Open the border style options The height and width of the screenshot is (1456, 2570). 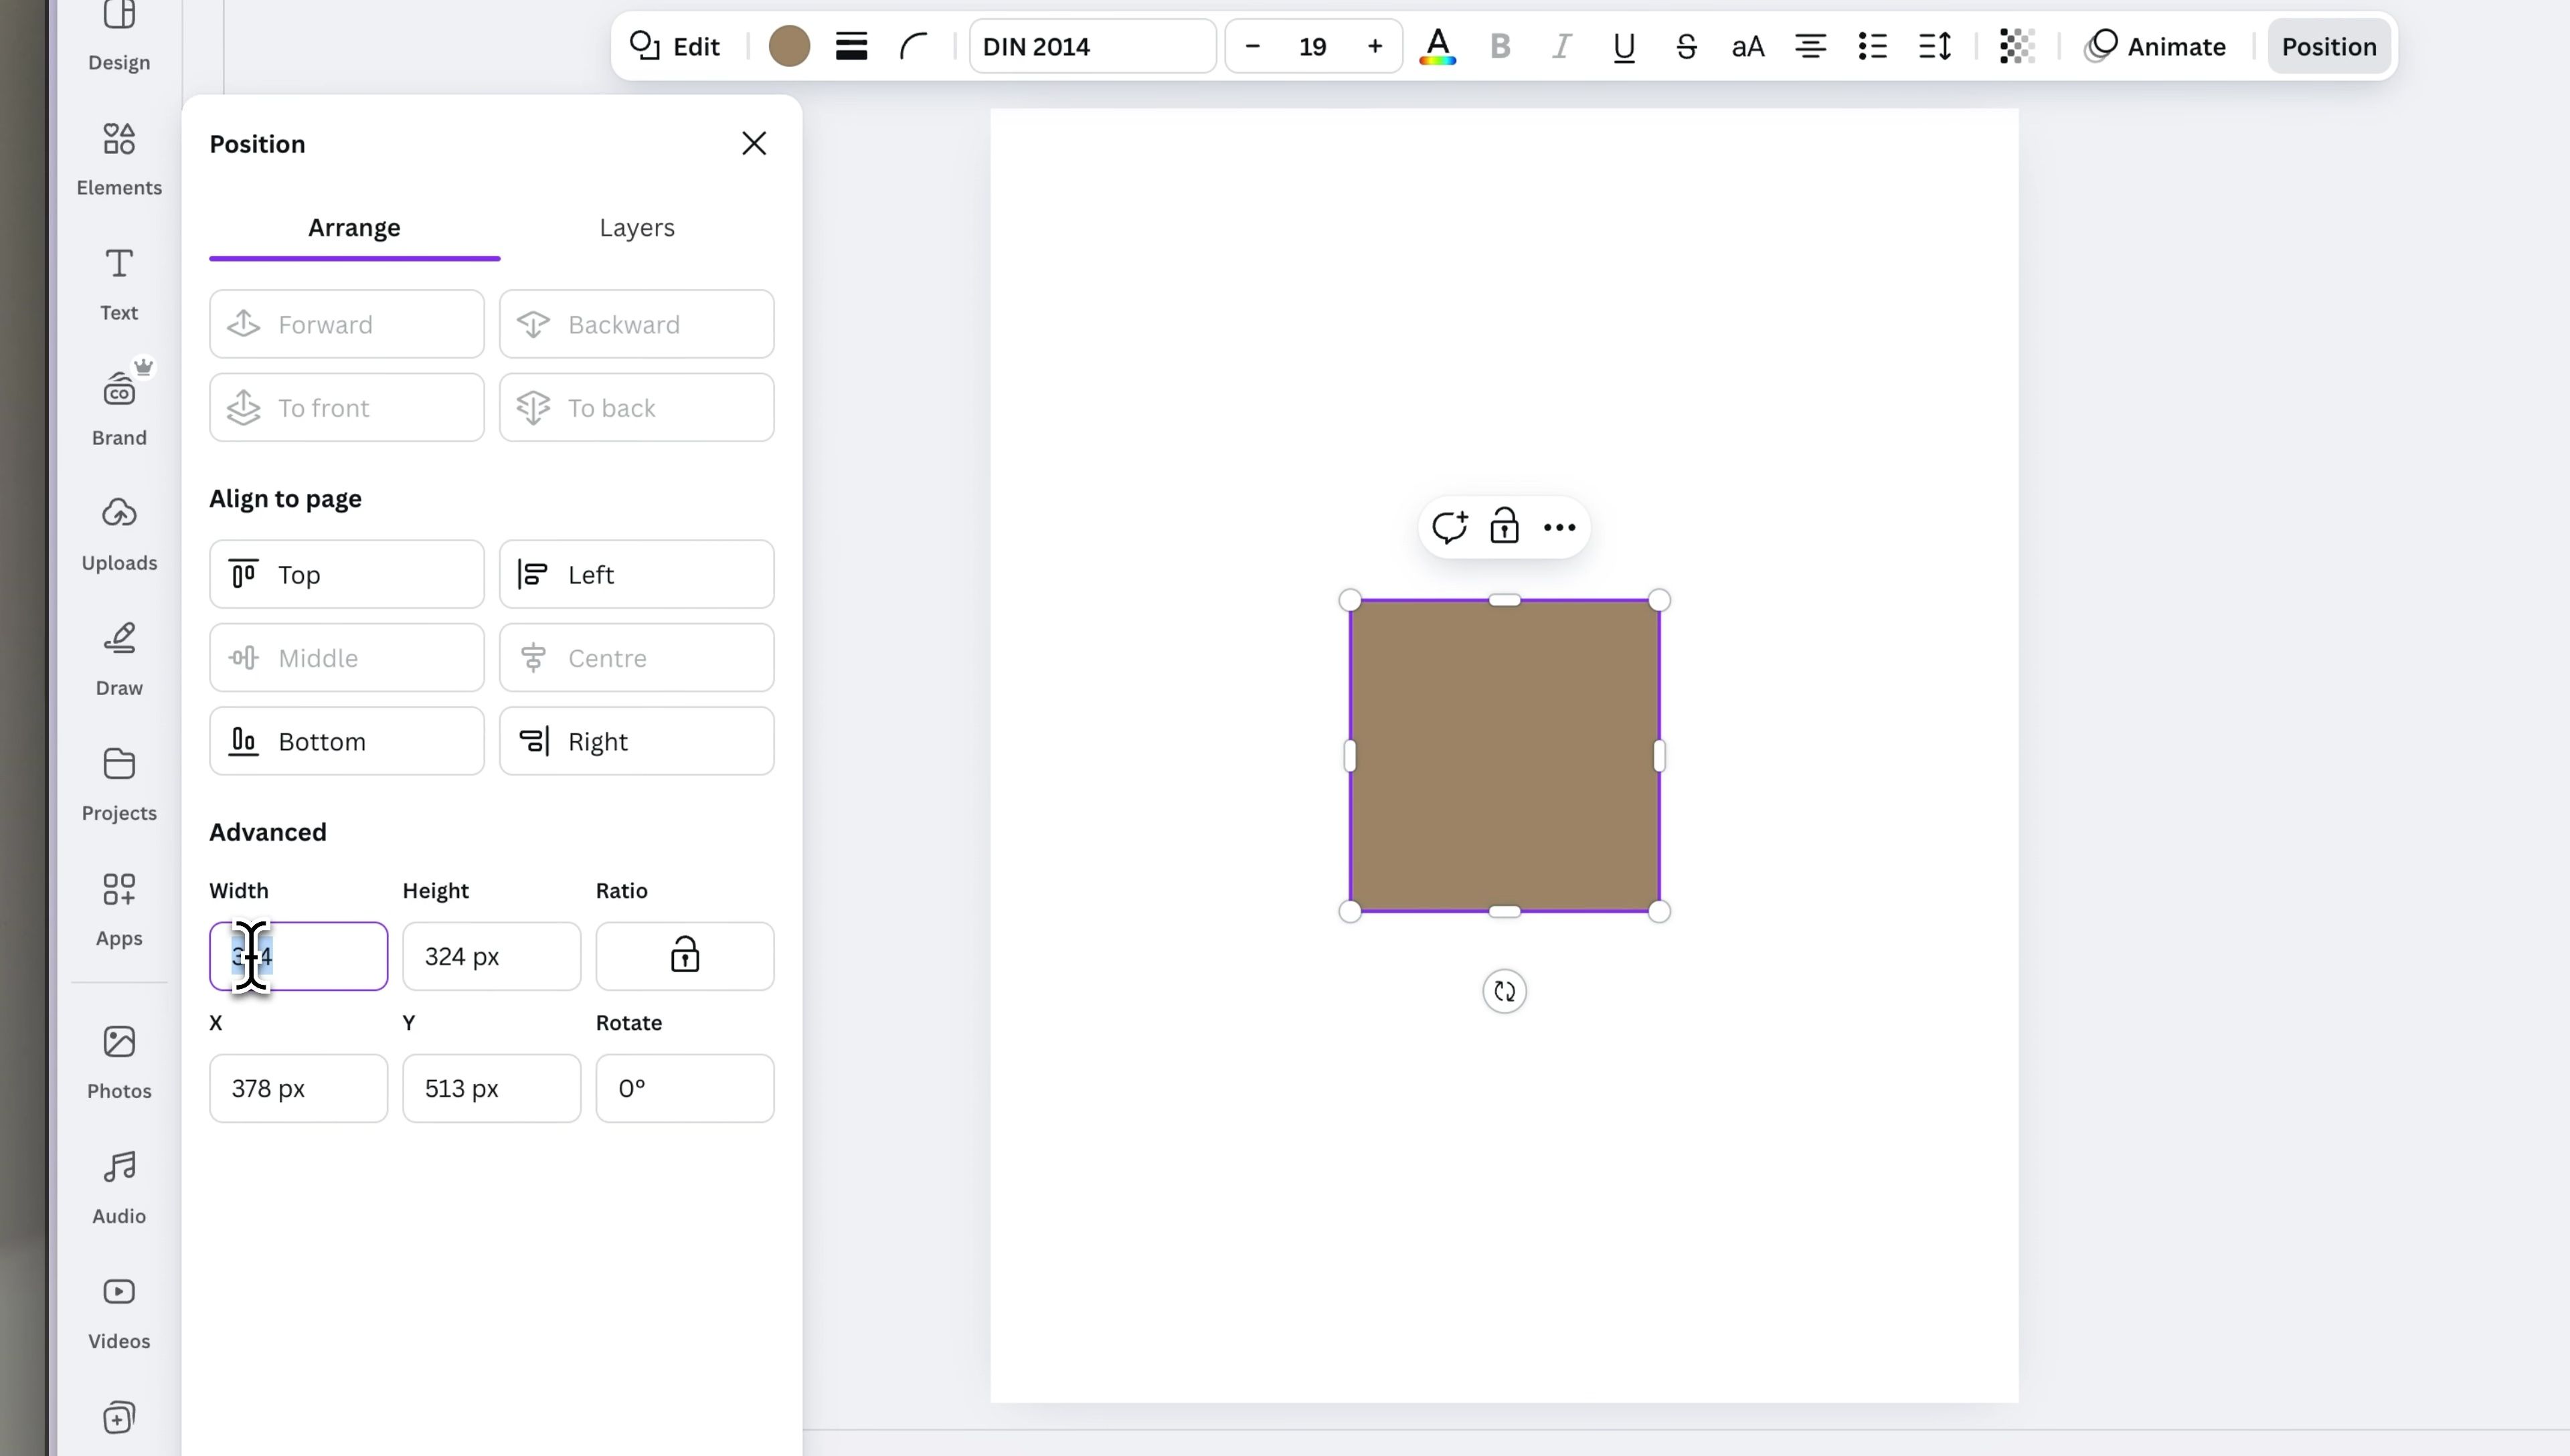click(x=851, y=46)
